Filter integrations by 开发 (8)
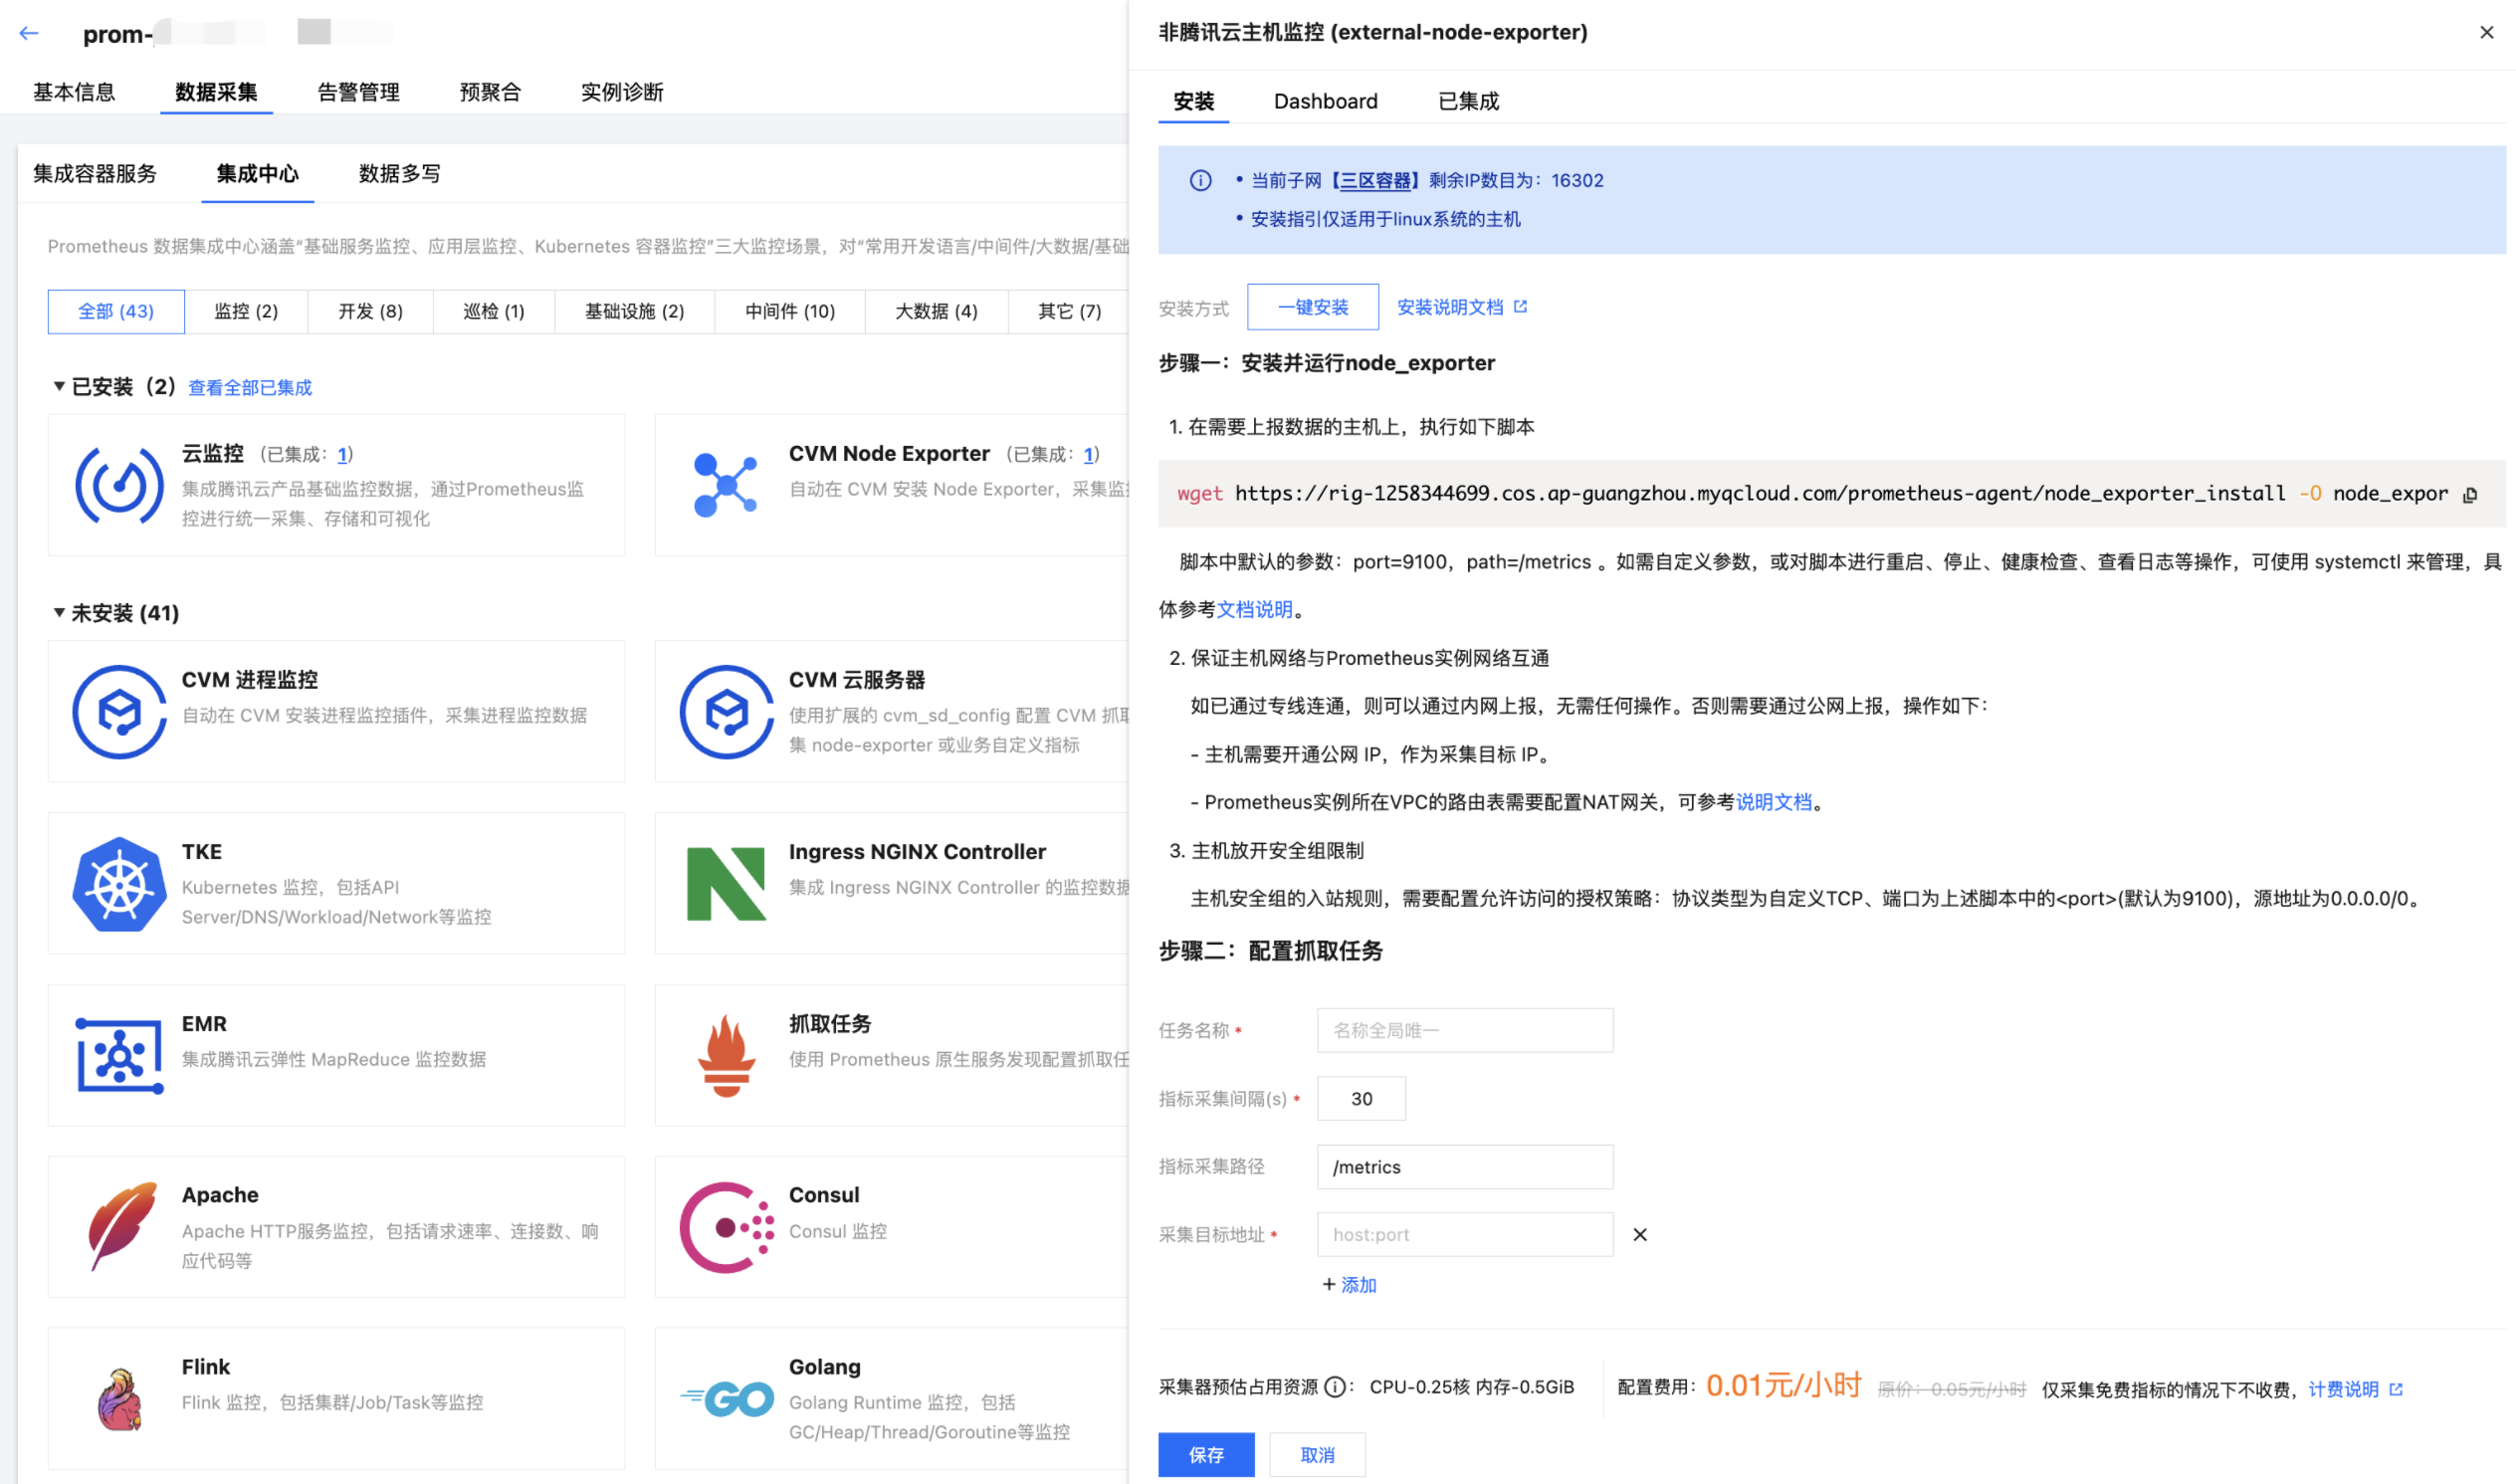The height and width of the screenshot is (1484, 2516). tap(370, 311)
